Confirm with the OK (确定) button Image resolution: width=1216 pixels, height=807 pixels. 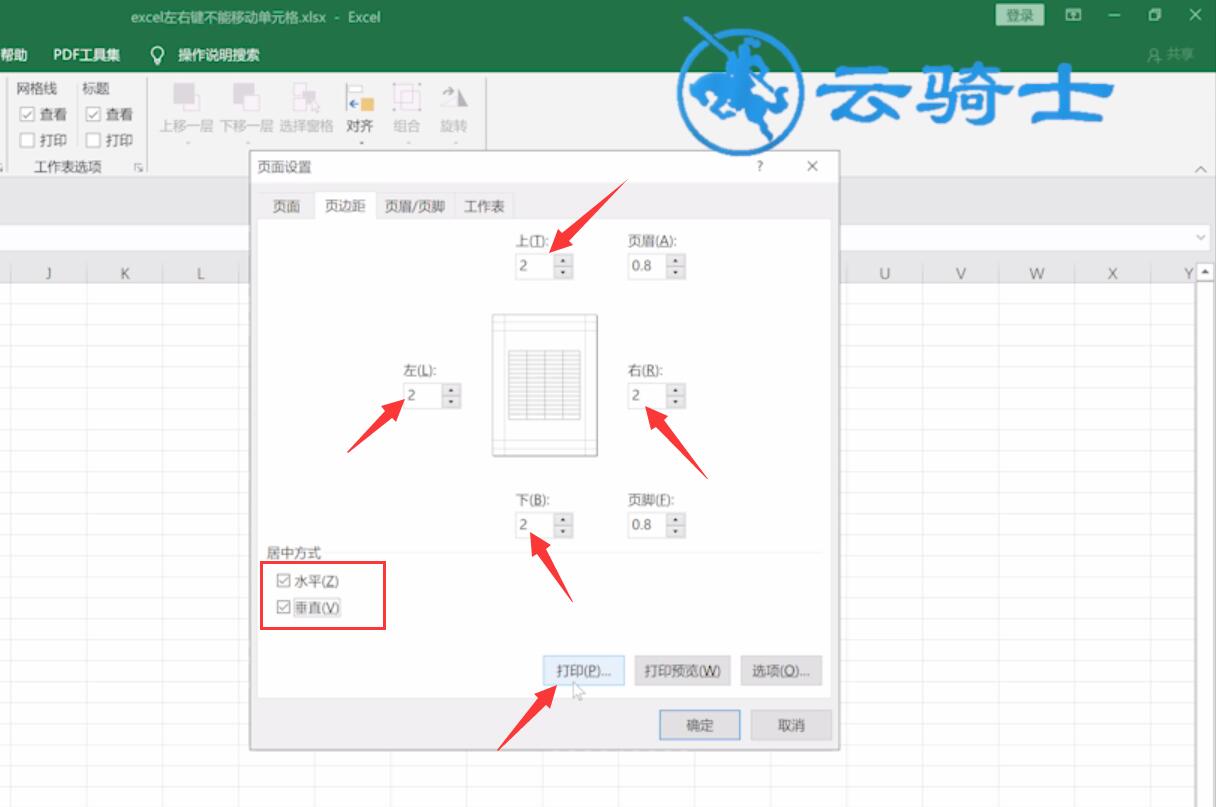pos(700,725)
